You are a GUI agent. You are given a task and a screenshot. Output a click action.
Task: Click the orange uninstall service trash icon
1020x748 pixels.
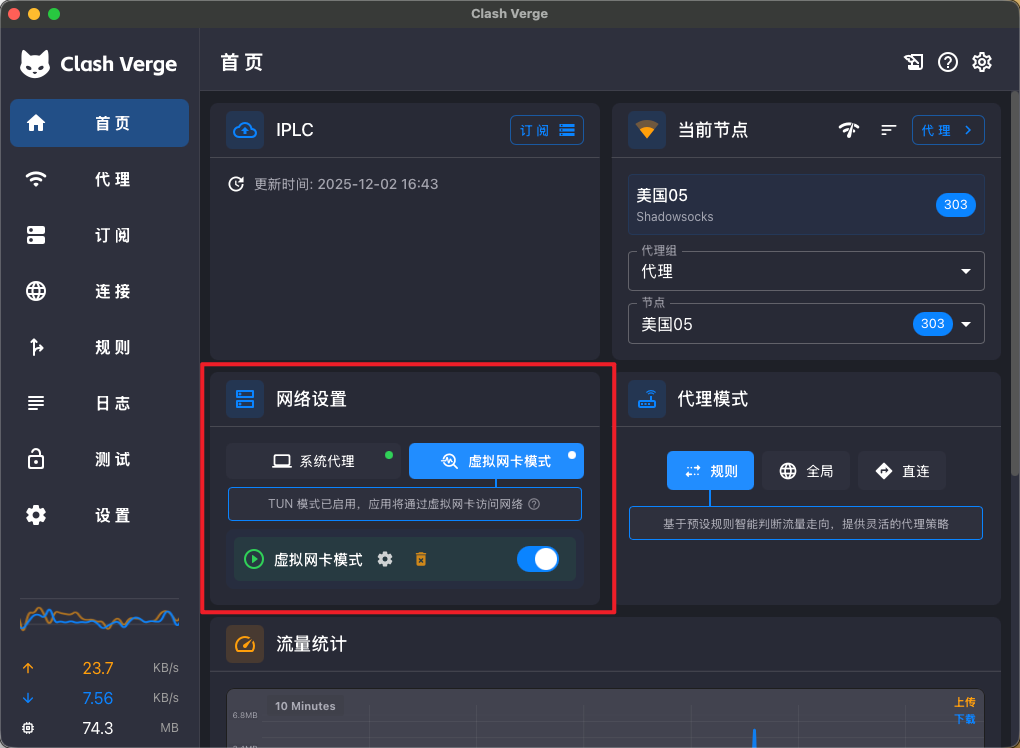pyautogui.click(x=421, y=559)
